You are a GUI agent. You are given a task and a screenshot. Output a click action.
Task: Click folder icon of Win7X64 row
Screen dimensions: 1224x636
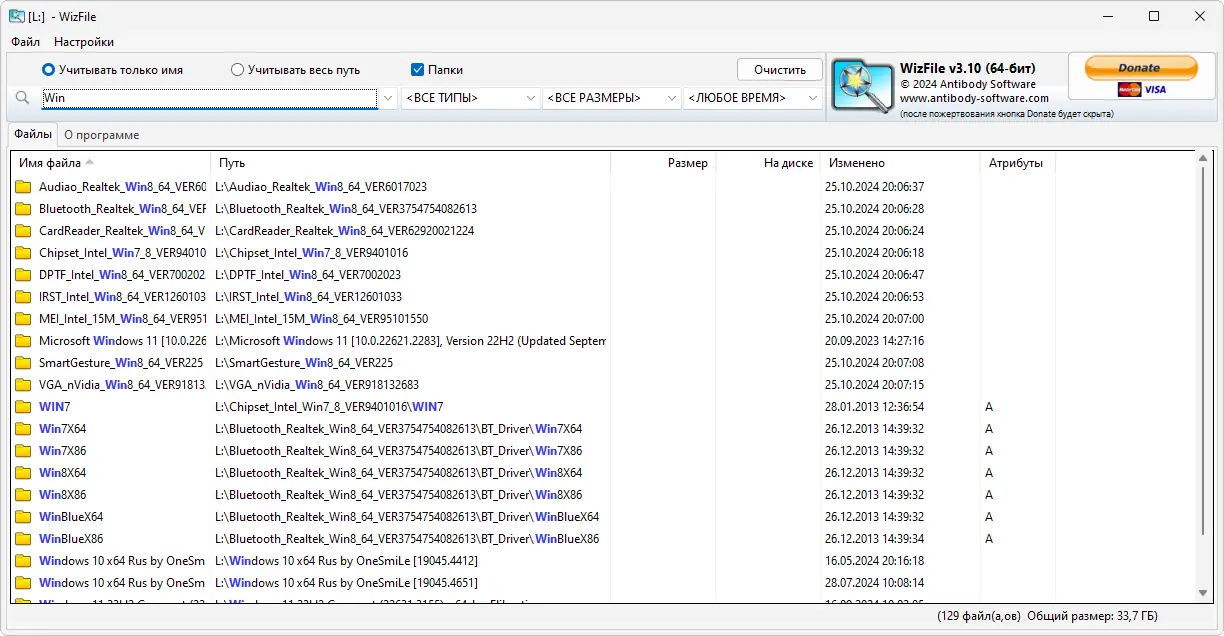(x=23, y=429)
